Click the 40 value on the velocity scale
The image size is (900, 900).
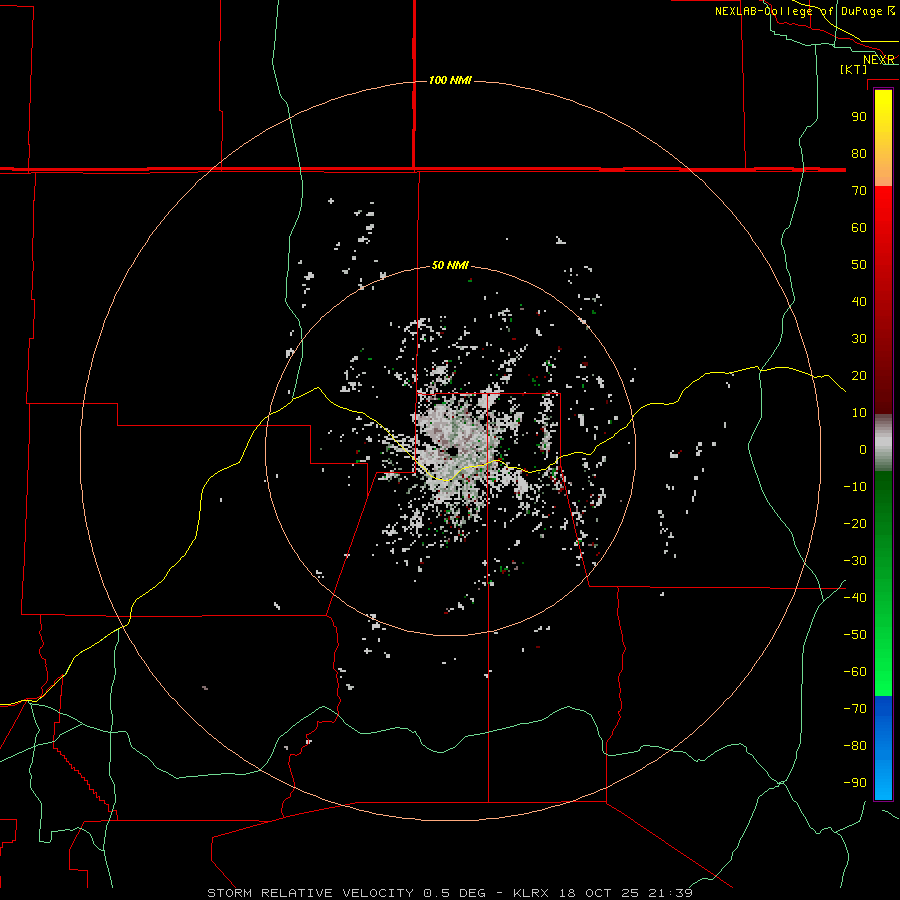(859, 302)
